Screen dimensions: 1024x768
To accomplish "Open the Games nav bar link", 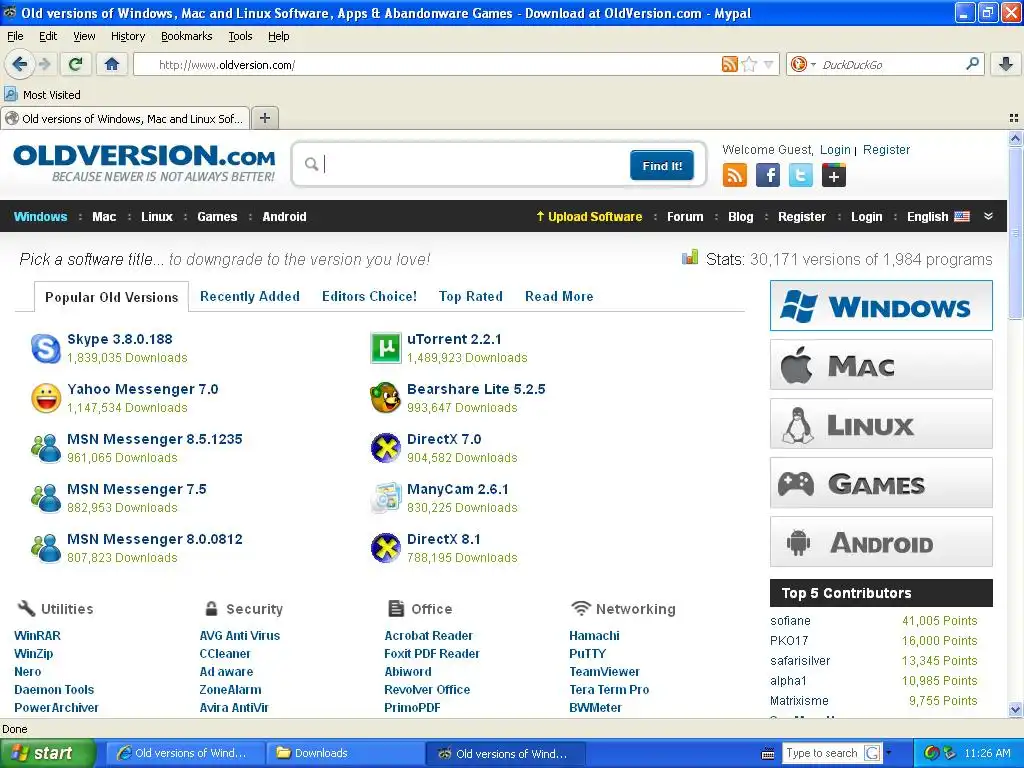I will [217, 217].
